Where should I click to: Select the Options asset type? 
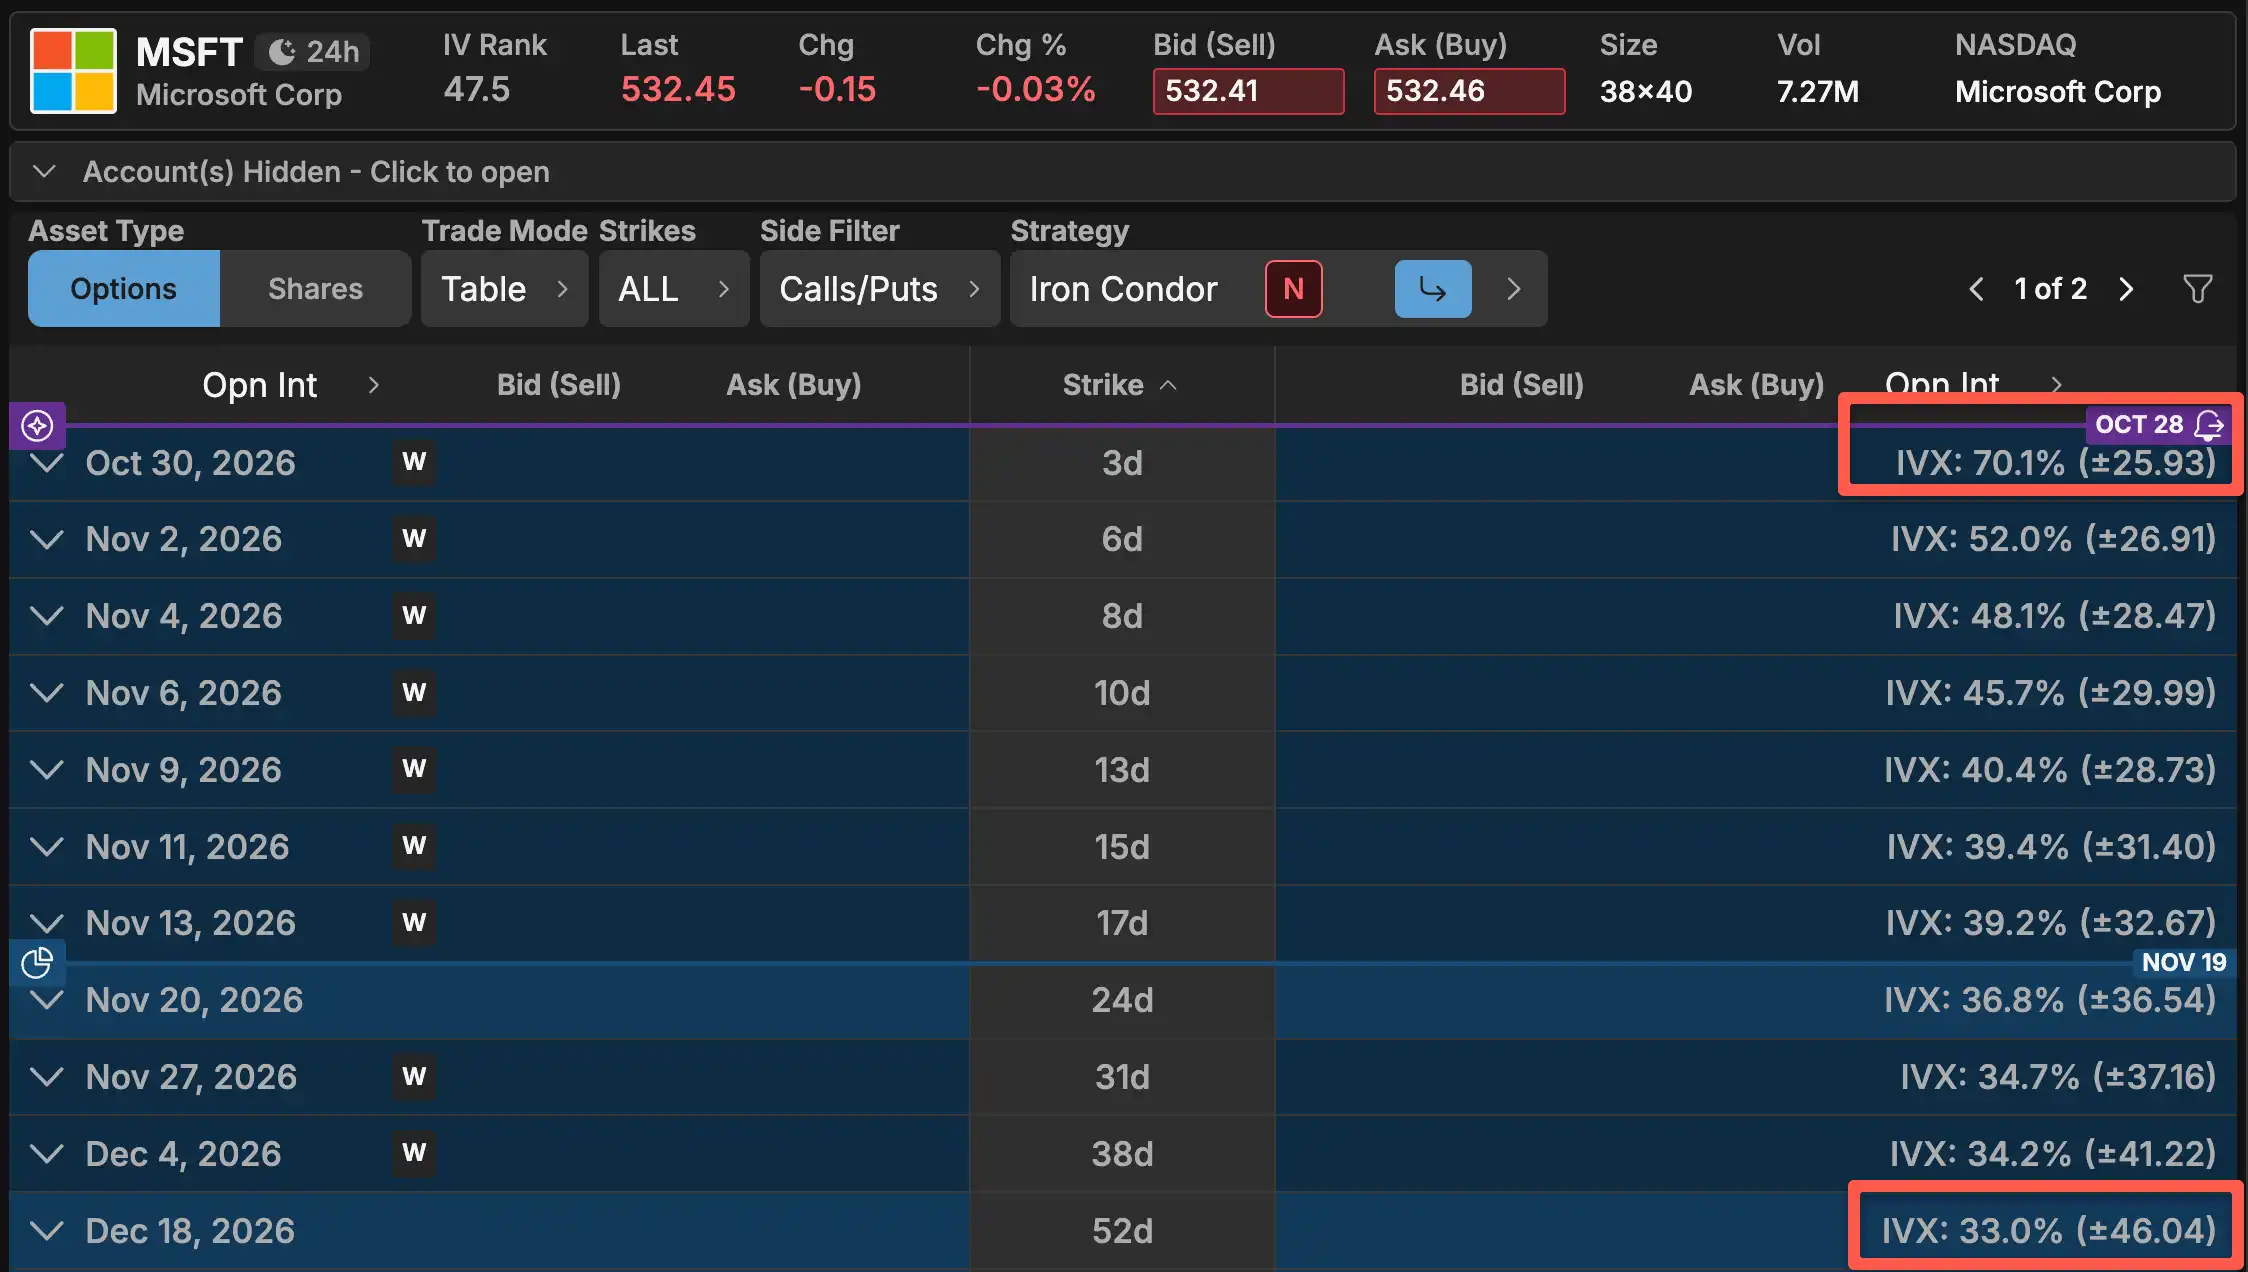tap(124, 289)
